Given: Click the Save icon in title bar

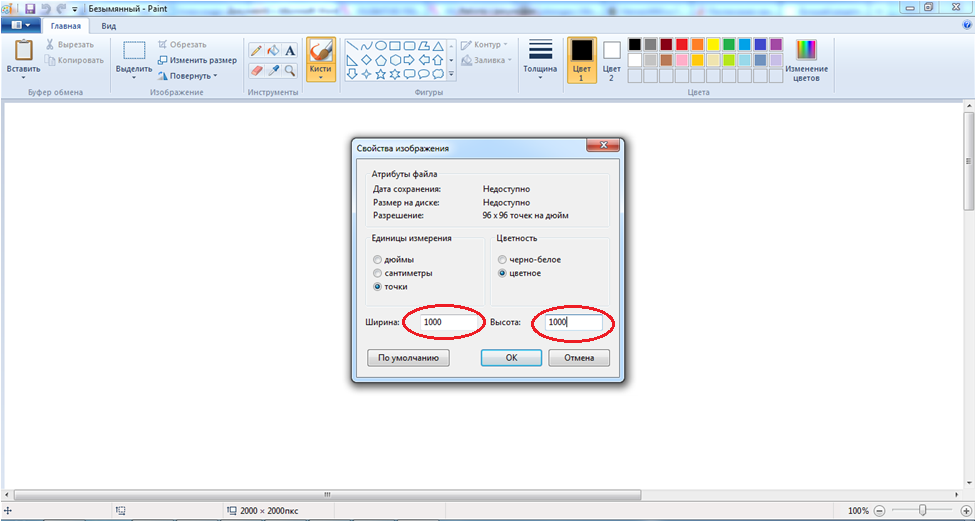Looking at the screenshot, I should (x=30, y=9).
